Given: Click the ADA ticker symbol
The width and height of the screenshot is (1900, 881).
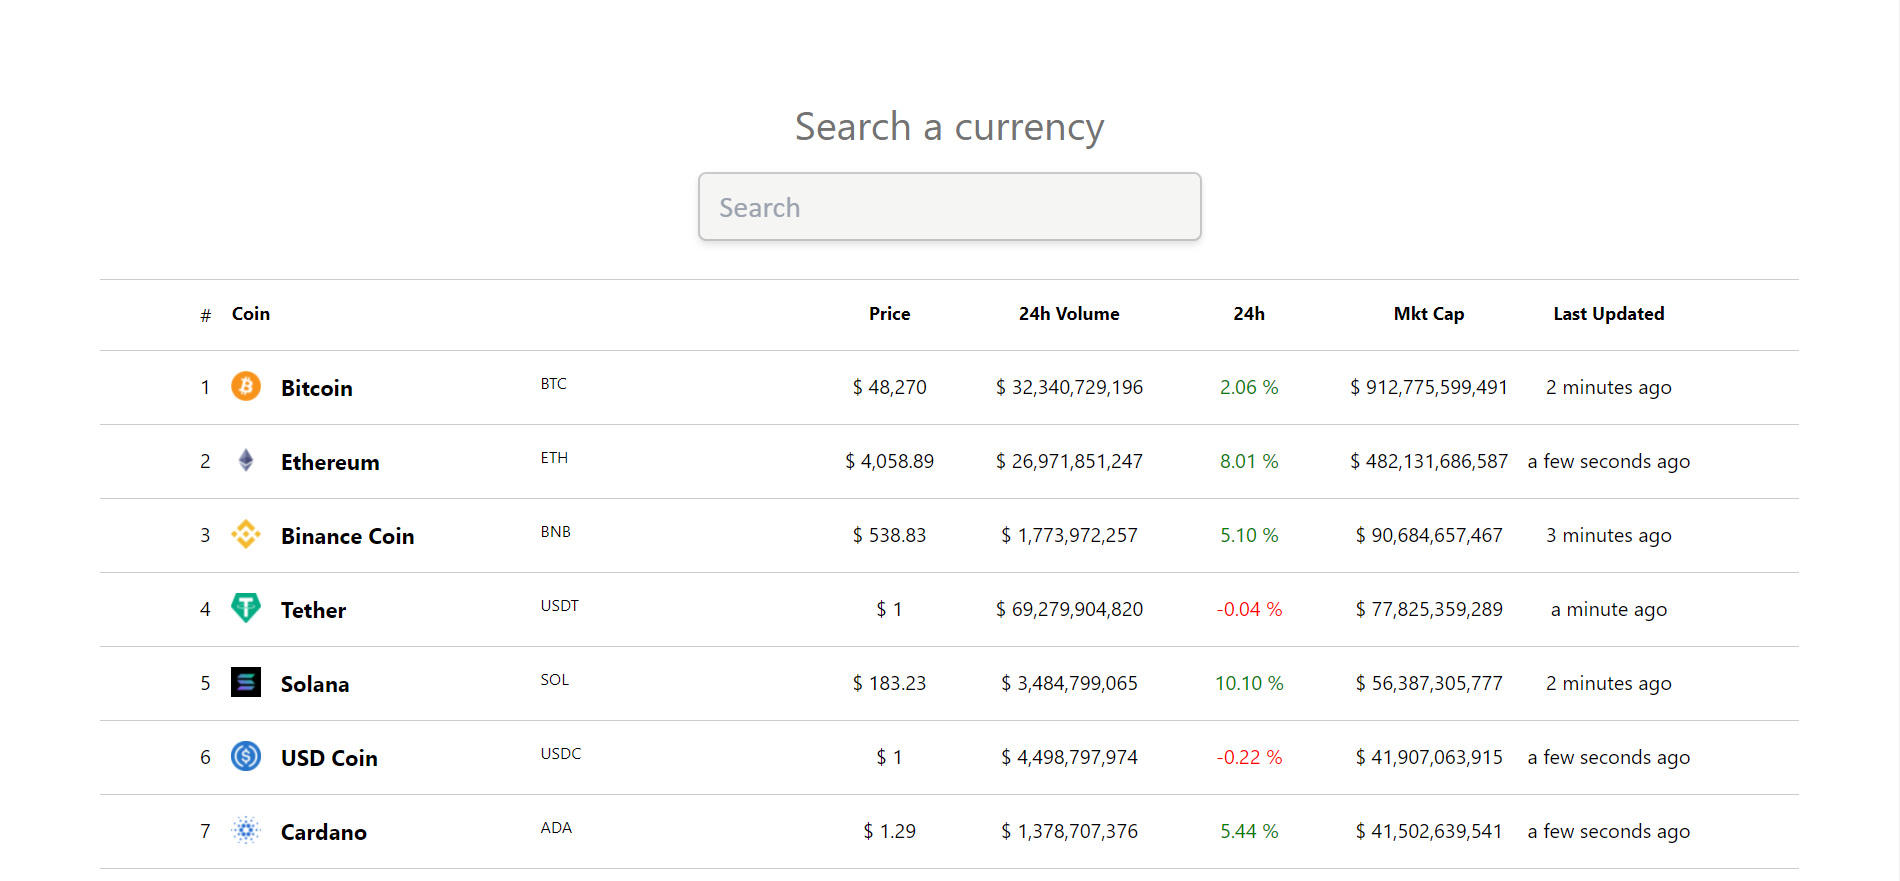Looking at the screenshot, I should 556,828.
